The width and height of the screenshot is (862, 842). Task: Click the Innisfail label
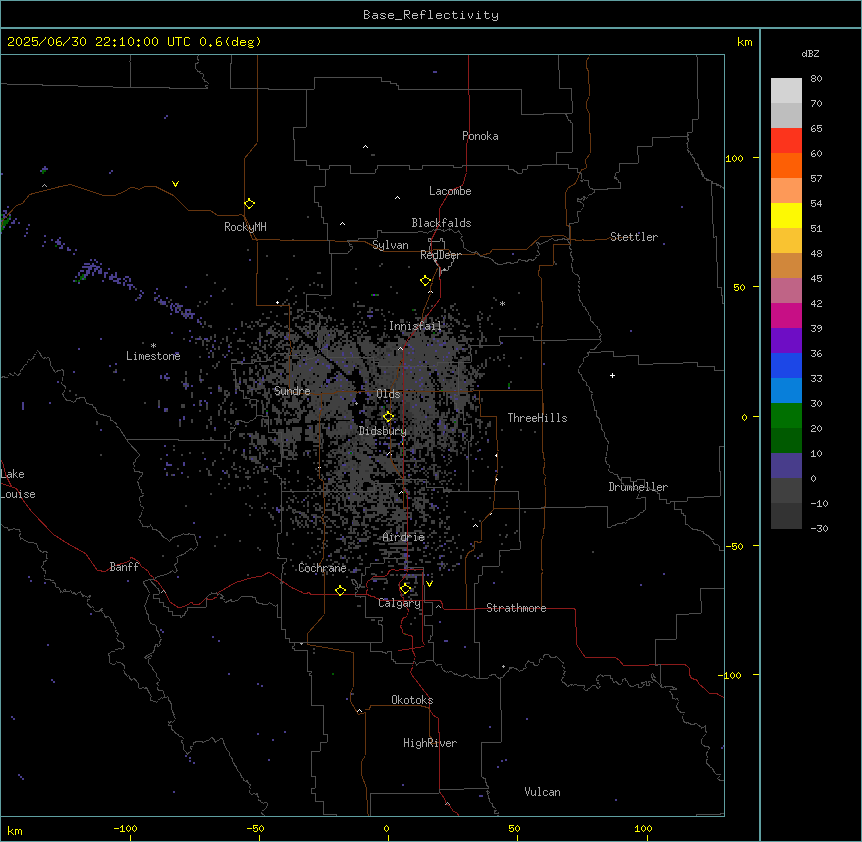click(x=415, y=326)
